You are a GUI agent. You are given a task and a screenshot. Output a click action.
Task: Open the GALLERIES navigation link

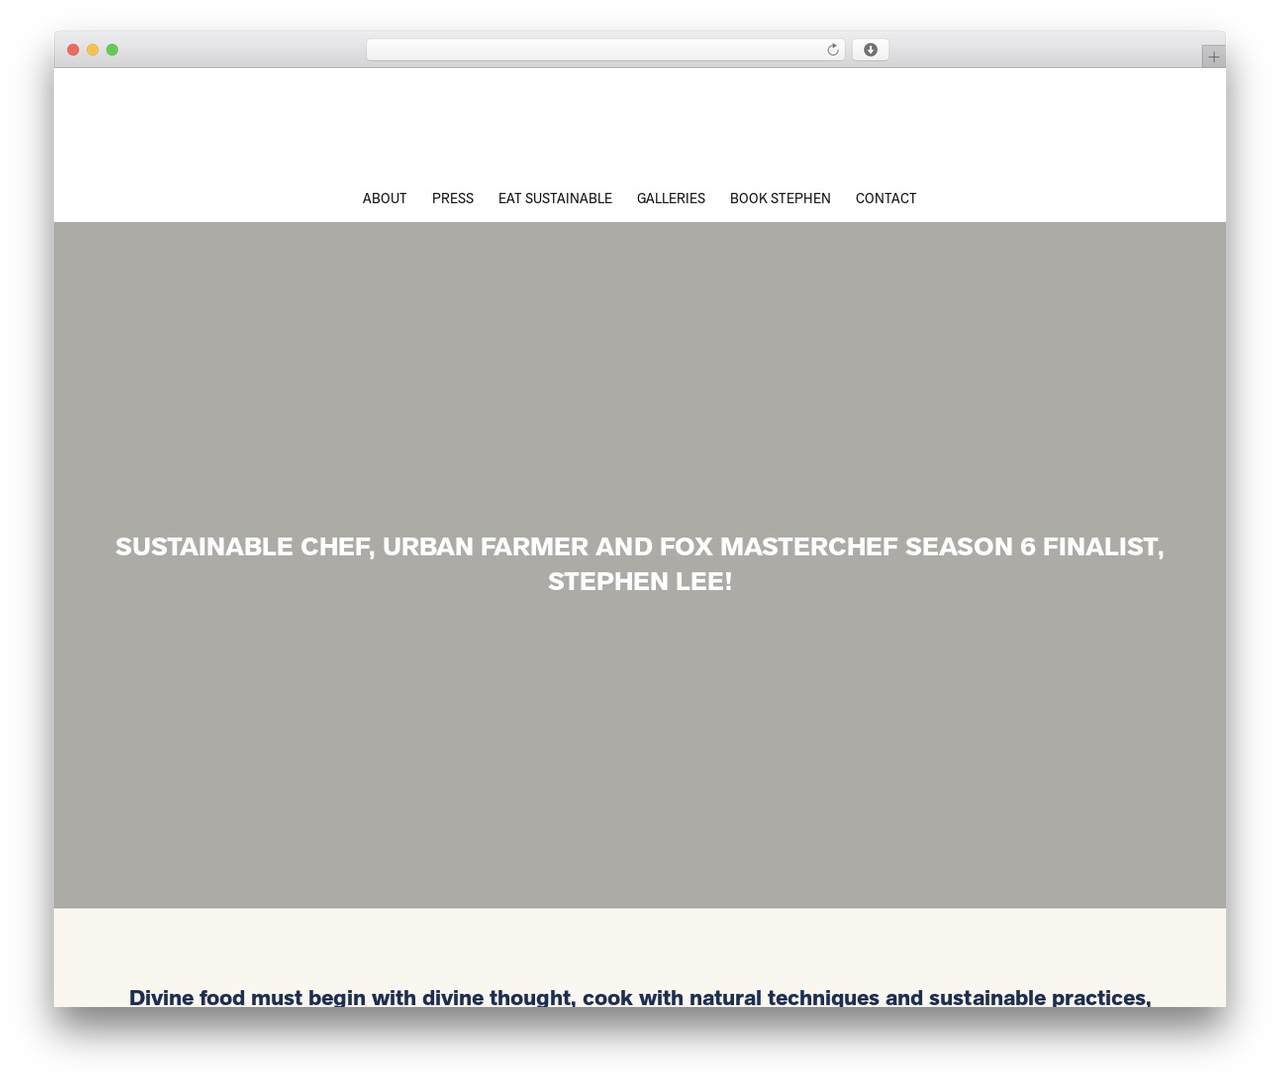671,198
